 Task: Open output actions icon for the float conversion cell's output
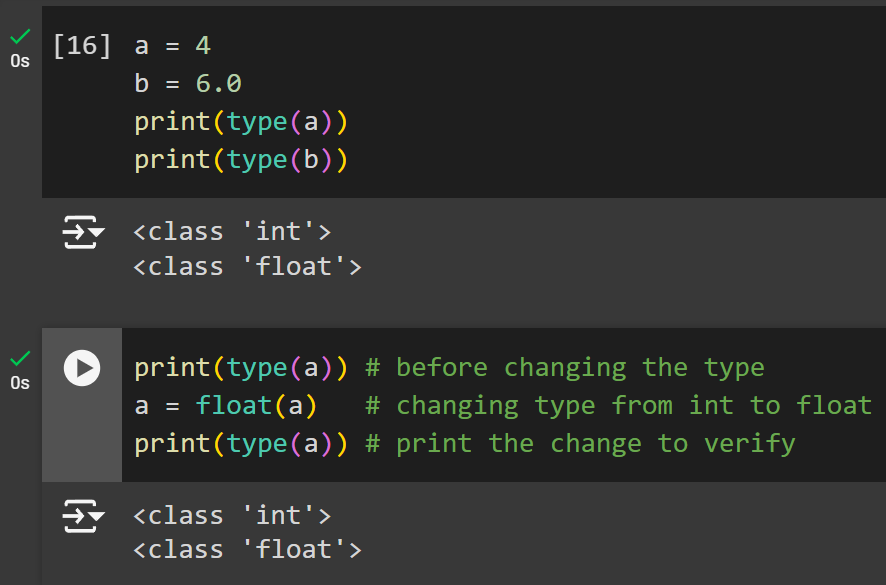84,517
